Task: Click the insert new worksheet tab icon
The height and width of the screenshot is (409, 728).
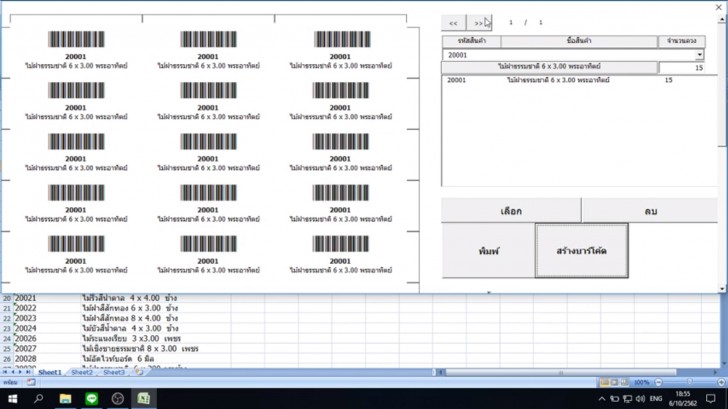Action: coord(139,372)
